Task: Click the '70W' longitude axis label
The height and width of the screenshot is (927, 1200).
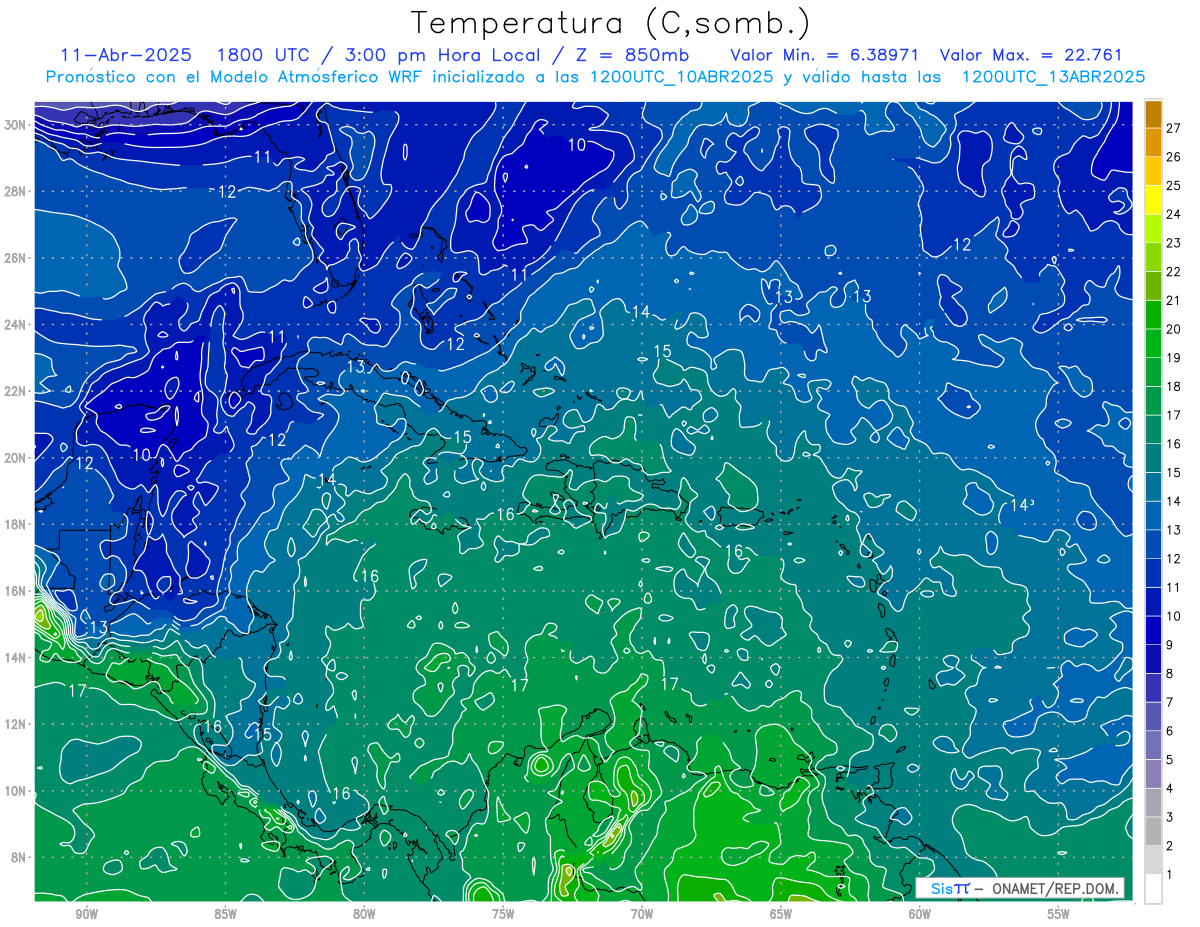Action: tap(642, 914)
